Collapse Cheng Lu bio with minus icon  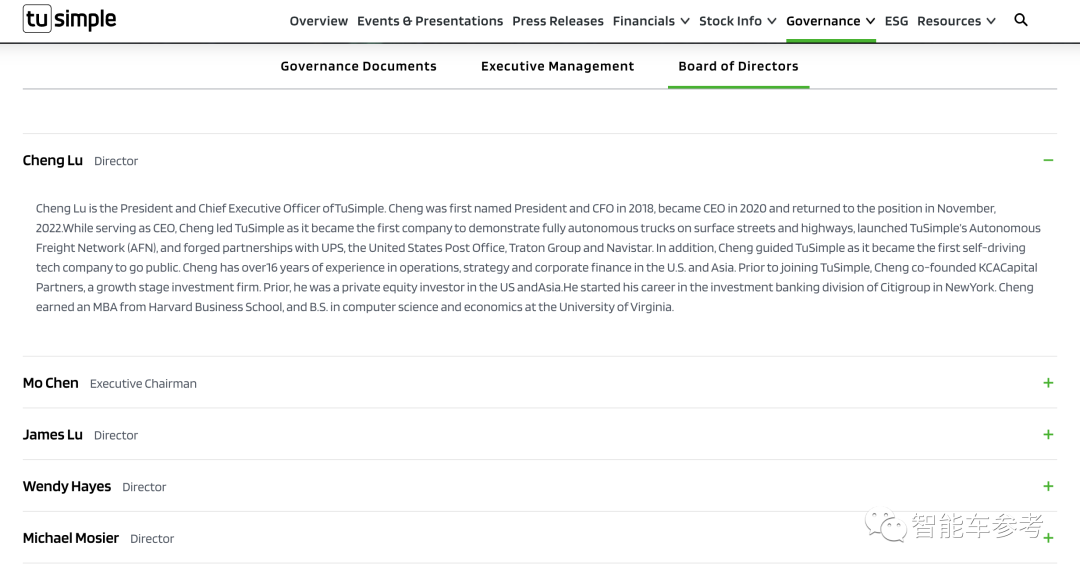1048,160
